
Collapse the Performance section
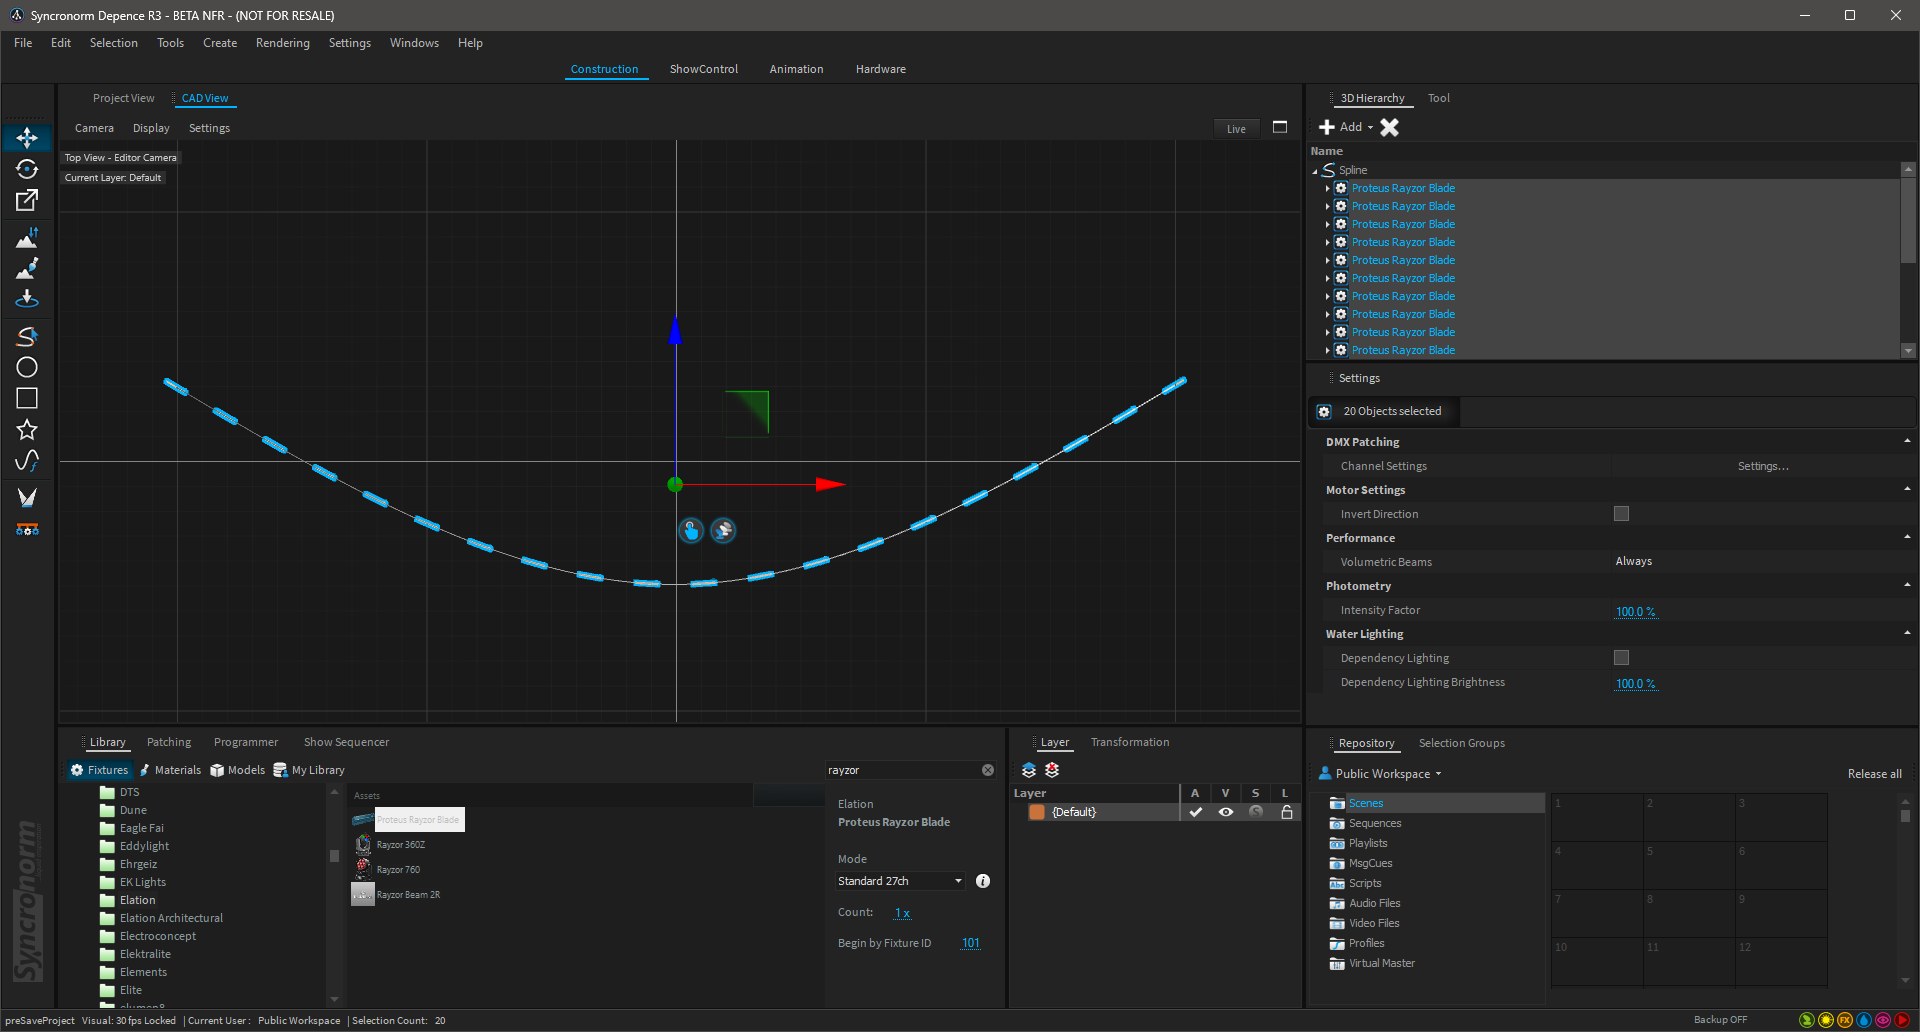tap(1906, 537)
